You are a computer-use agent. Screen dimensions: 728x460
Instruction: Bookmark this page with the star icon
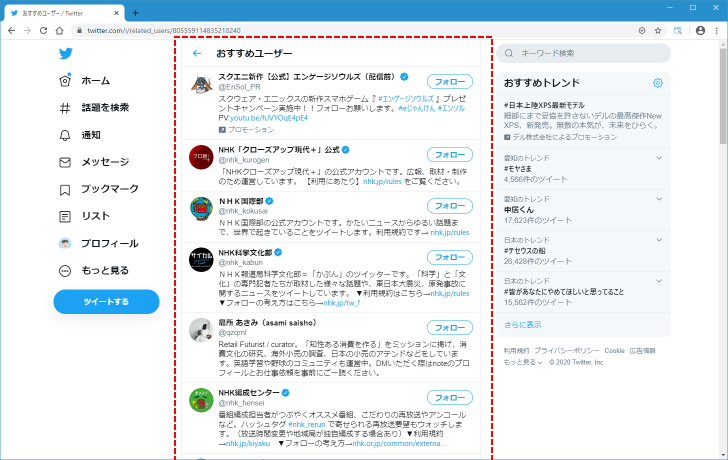(x=658, y=31)
